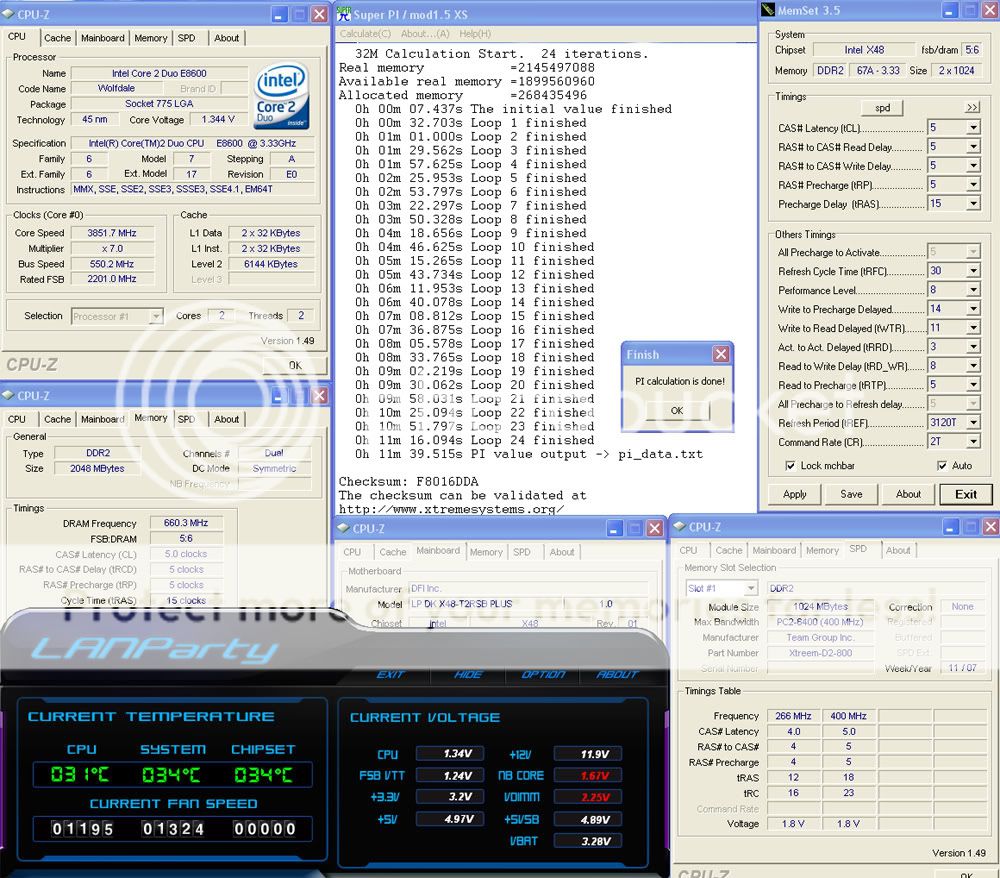Image resolution: width=1000 pixels, height=878 pixels.
Task: Switch to Cache tab in processor CPU-Z window
Action: pyautogui.click(x=57, y=38)
